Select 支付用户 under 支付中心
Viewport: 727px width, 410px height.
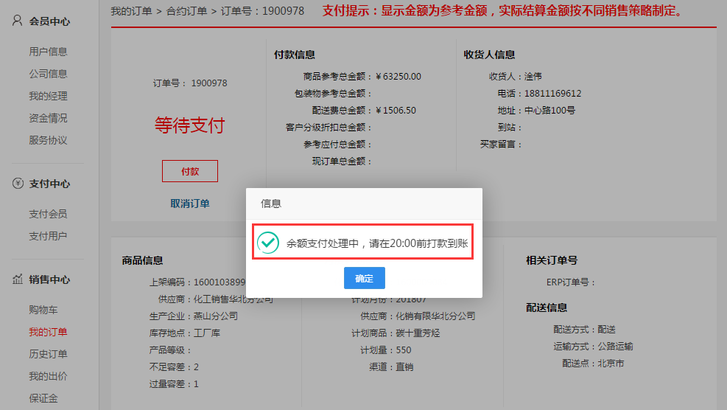click(x=48, y=236)
